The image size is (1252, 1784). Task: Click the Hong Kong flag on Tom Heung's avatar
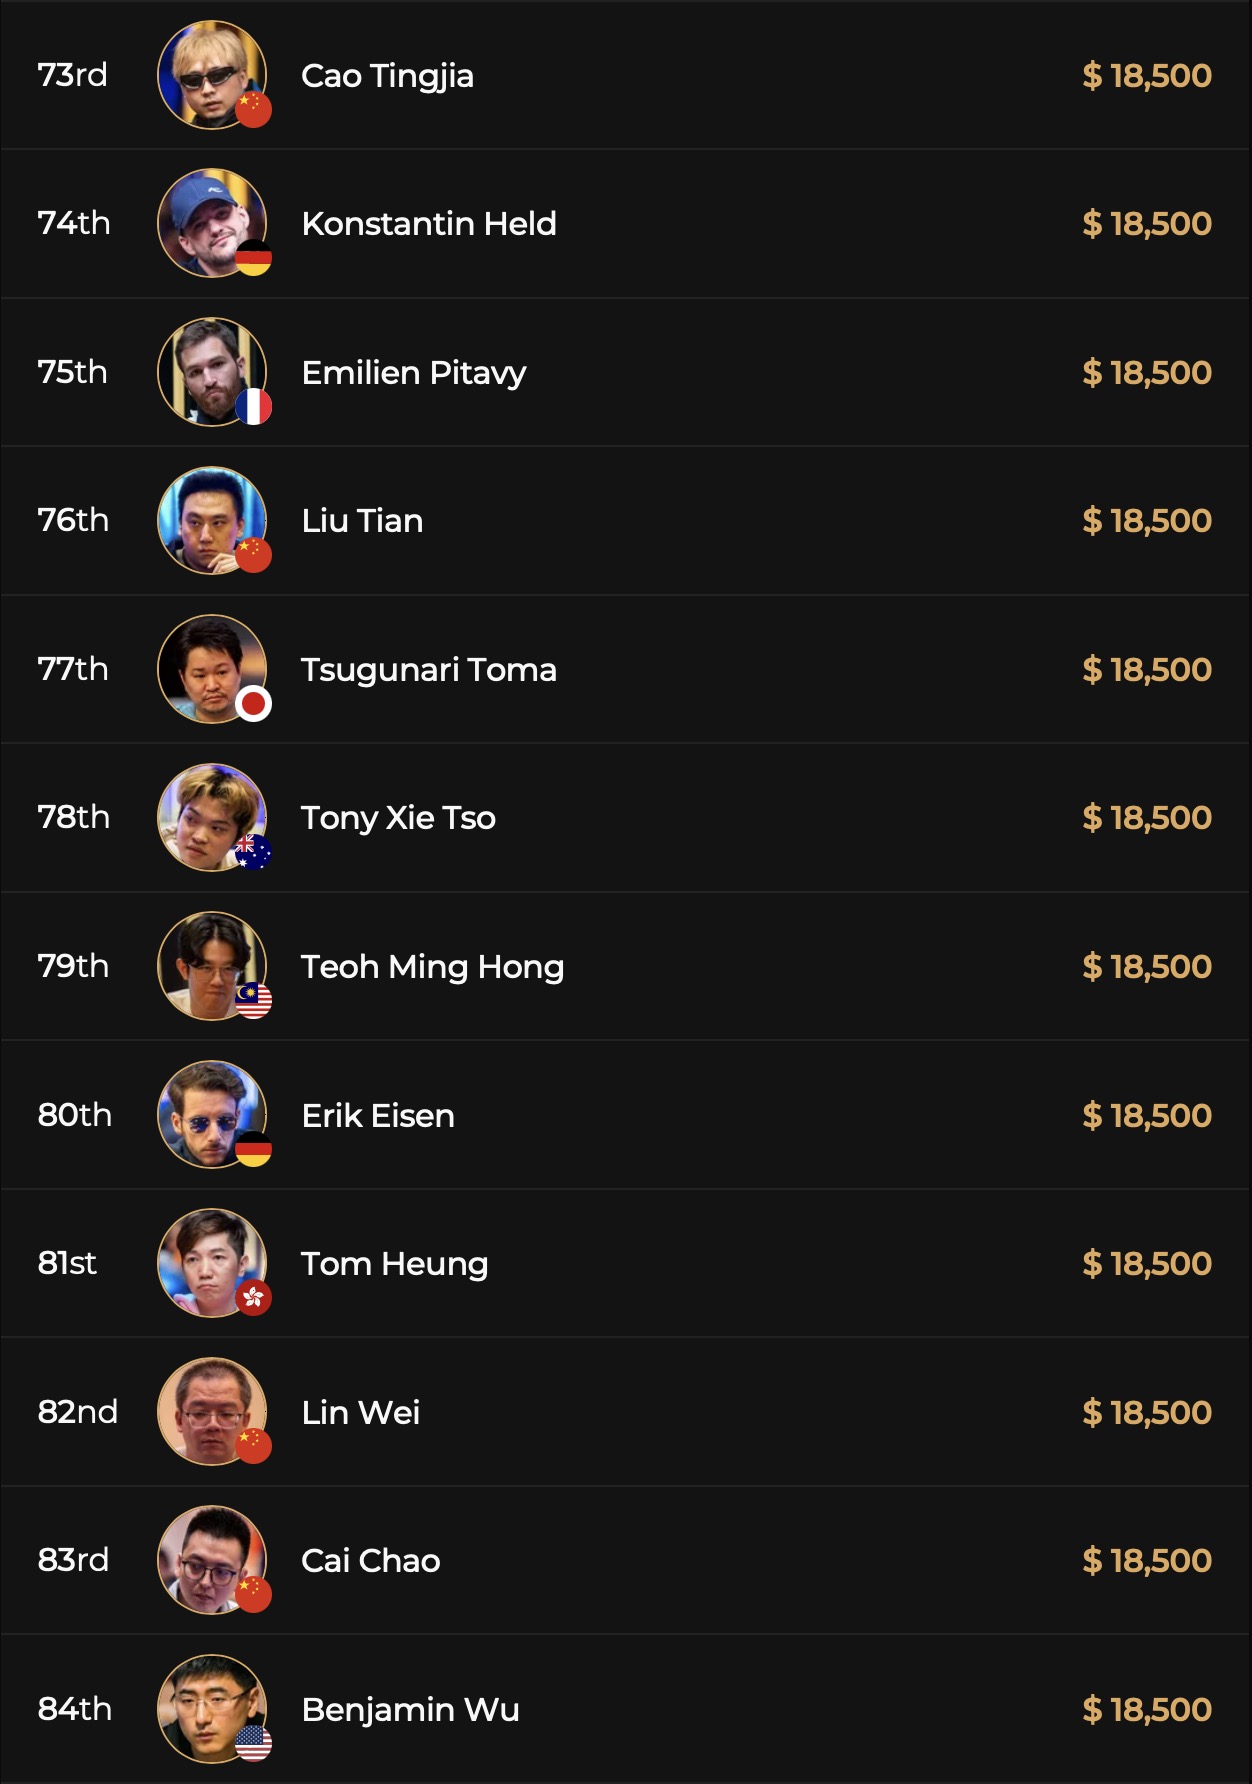pos(254,1297)
